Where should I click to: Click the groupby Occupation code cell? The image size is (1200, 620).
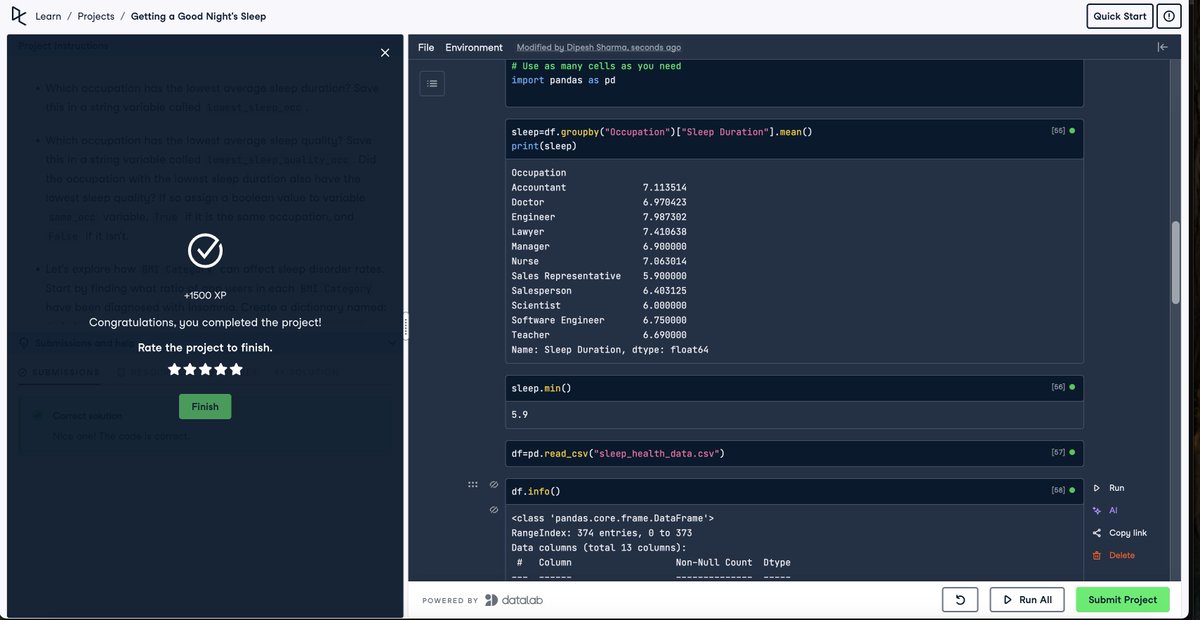(x=794, y=138)
